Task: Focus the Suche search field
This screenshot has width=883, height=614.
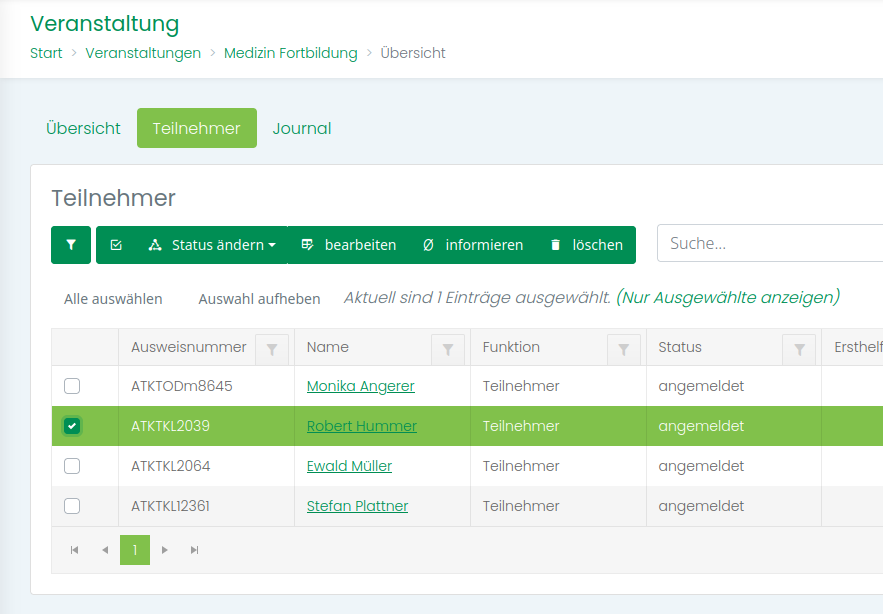Action: click(x=768, y=243)
